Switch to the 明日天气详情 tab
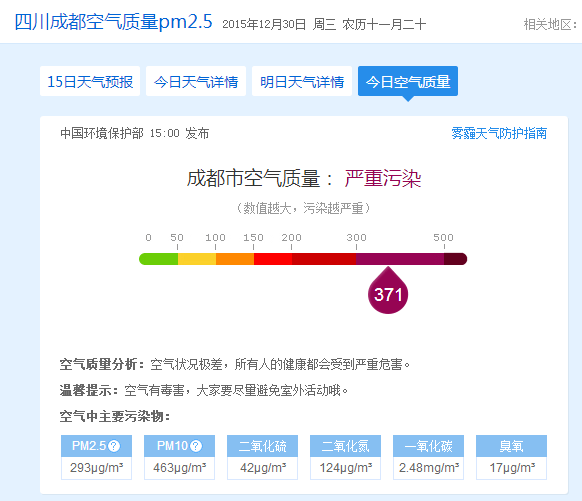The width and height of the screenshot is (582, 501). [x=302, y=81]
